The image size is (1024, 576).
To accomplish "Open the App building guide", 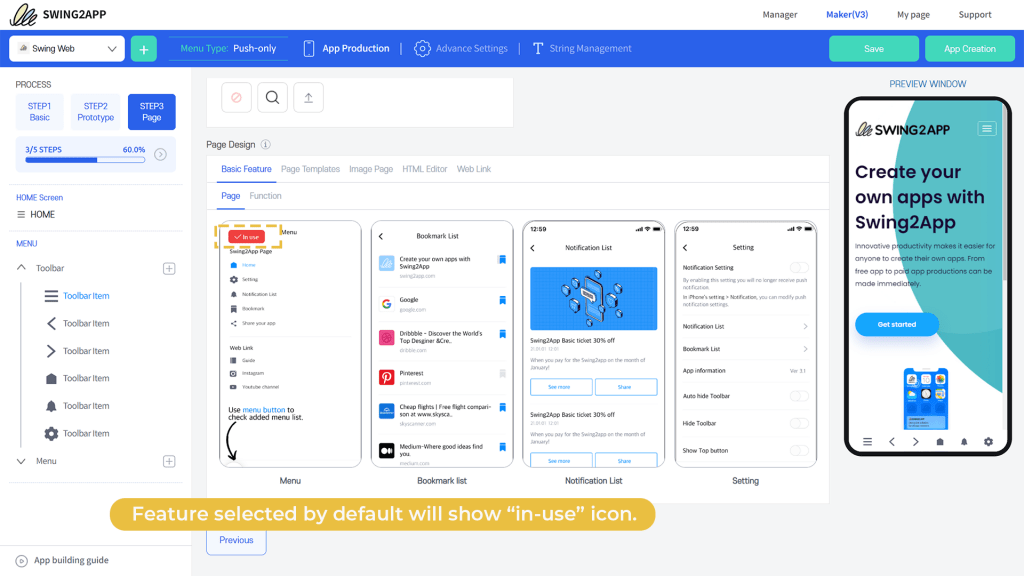I will coord(62,560).
